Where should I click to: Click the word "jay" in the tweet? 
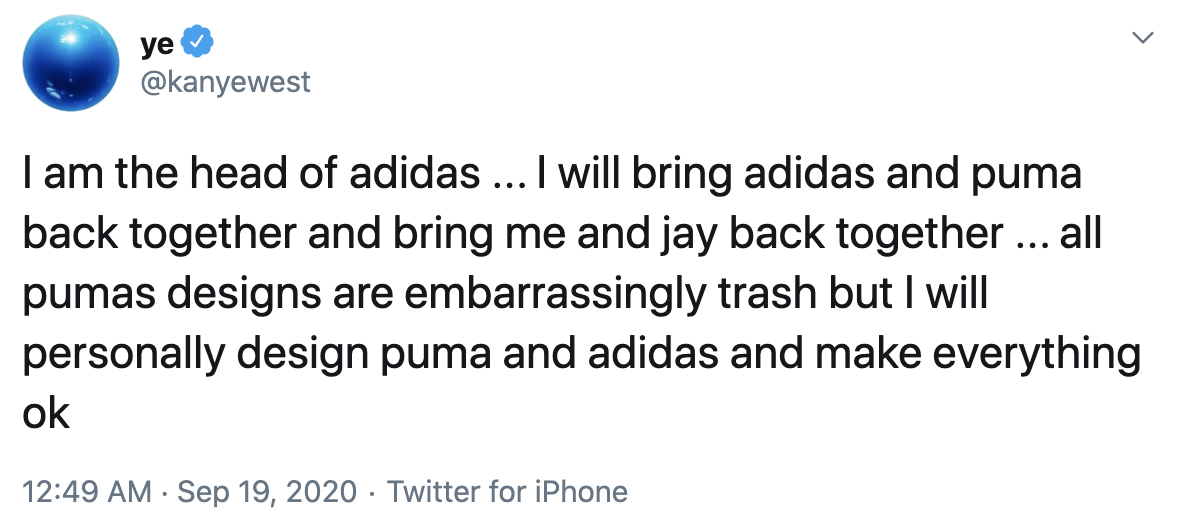(x=713, y=235)
